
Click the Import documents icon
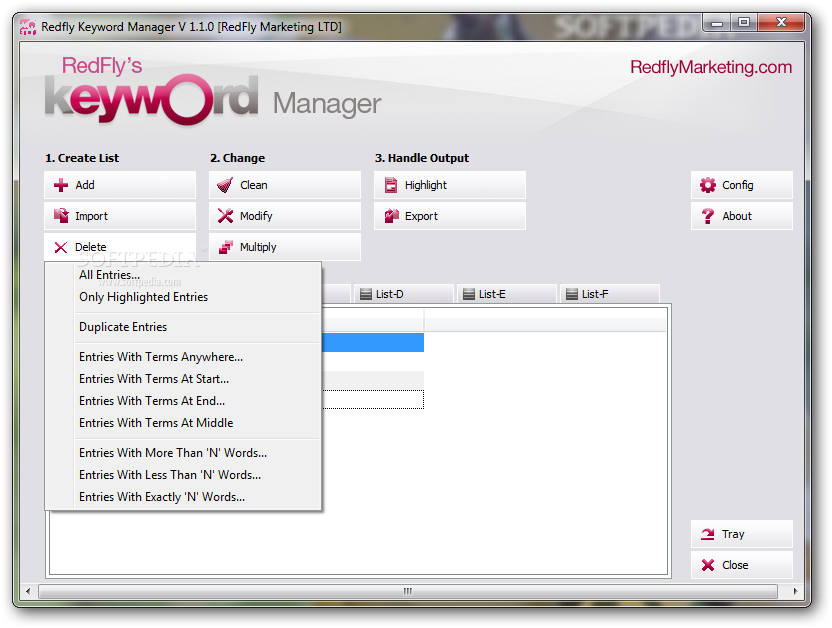(61, 216)
